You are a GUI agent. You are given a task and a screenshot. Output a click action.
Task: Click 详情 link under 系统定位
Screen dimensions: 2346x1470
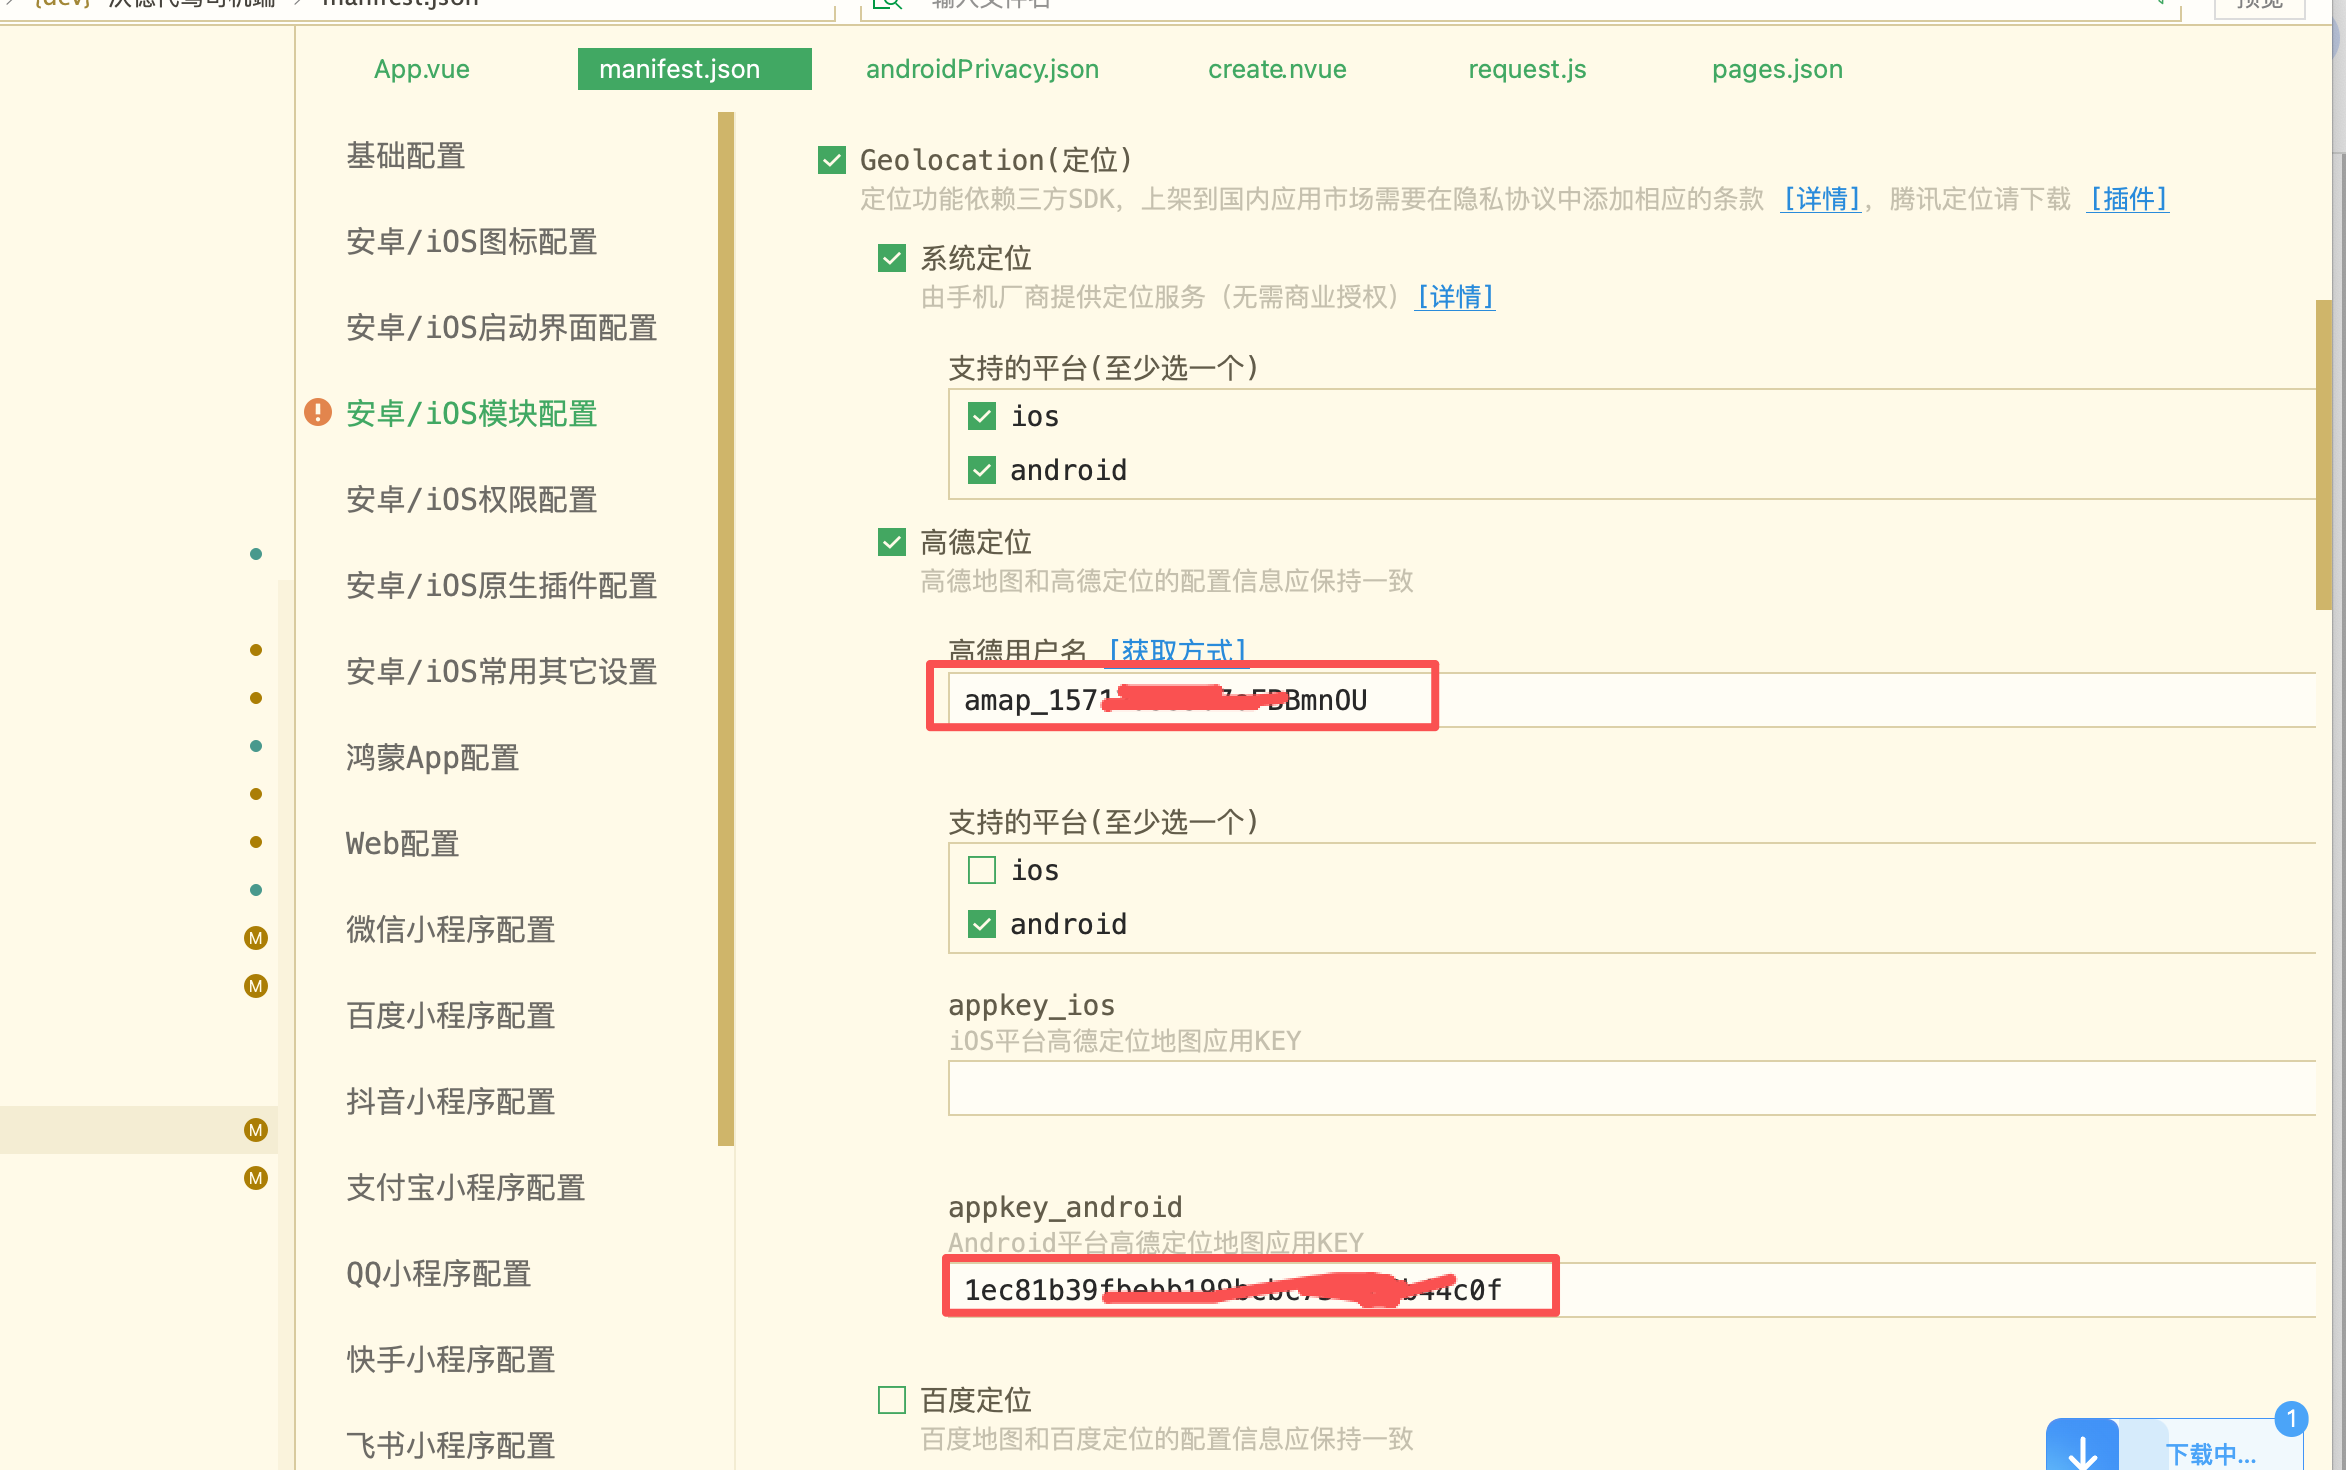pos(1454,297)
